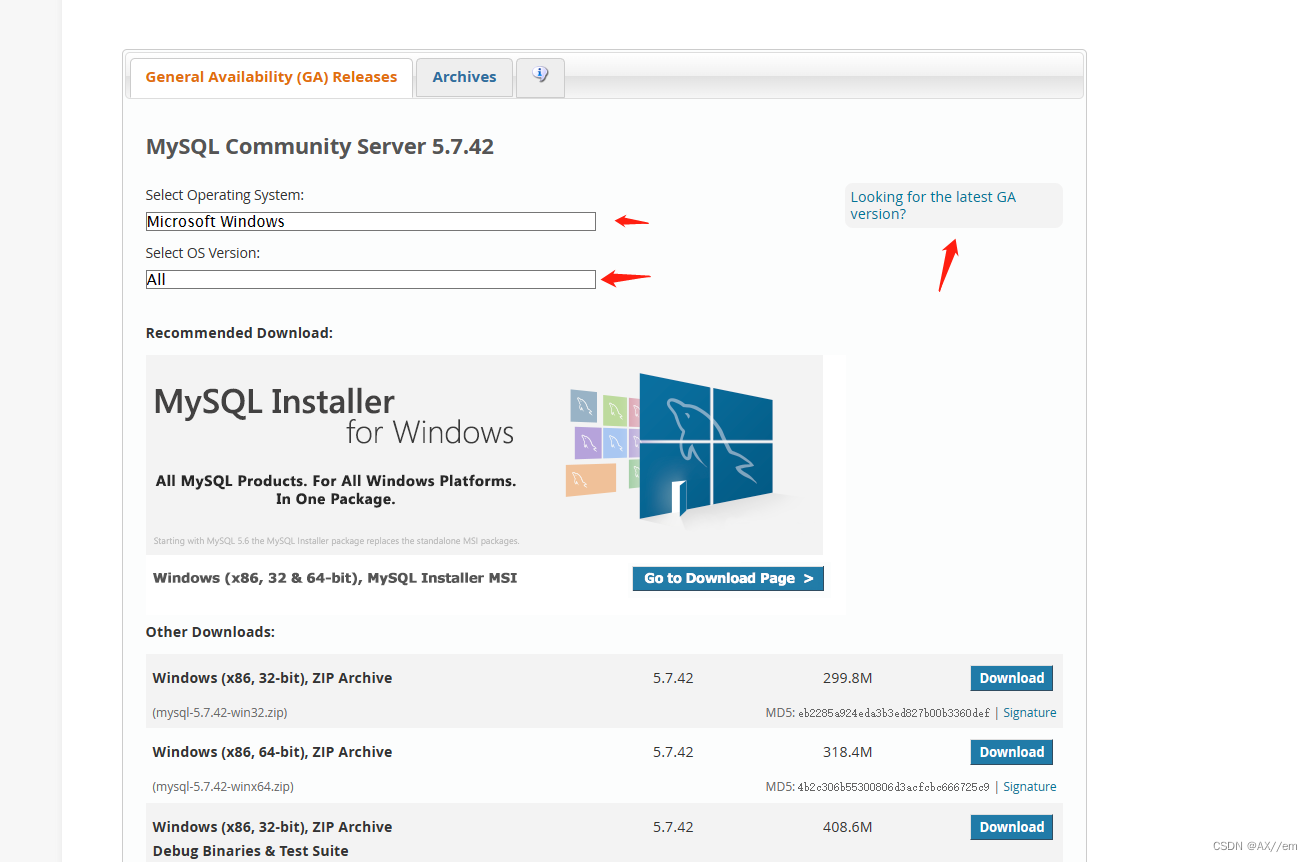Expand the Select OS Version dropdown
The image size is (1313, 862).
(371, 279)
